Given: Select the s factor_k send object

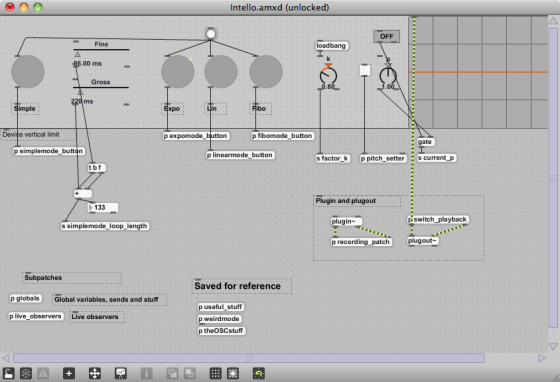Looking at the screenshot, I should 332,158.
